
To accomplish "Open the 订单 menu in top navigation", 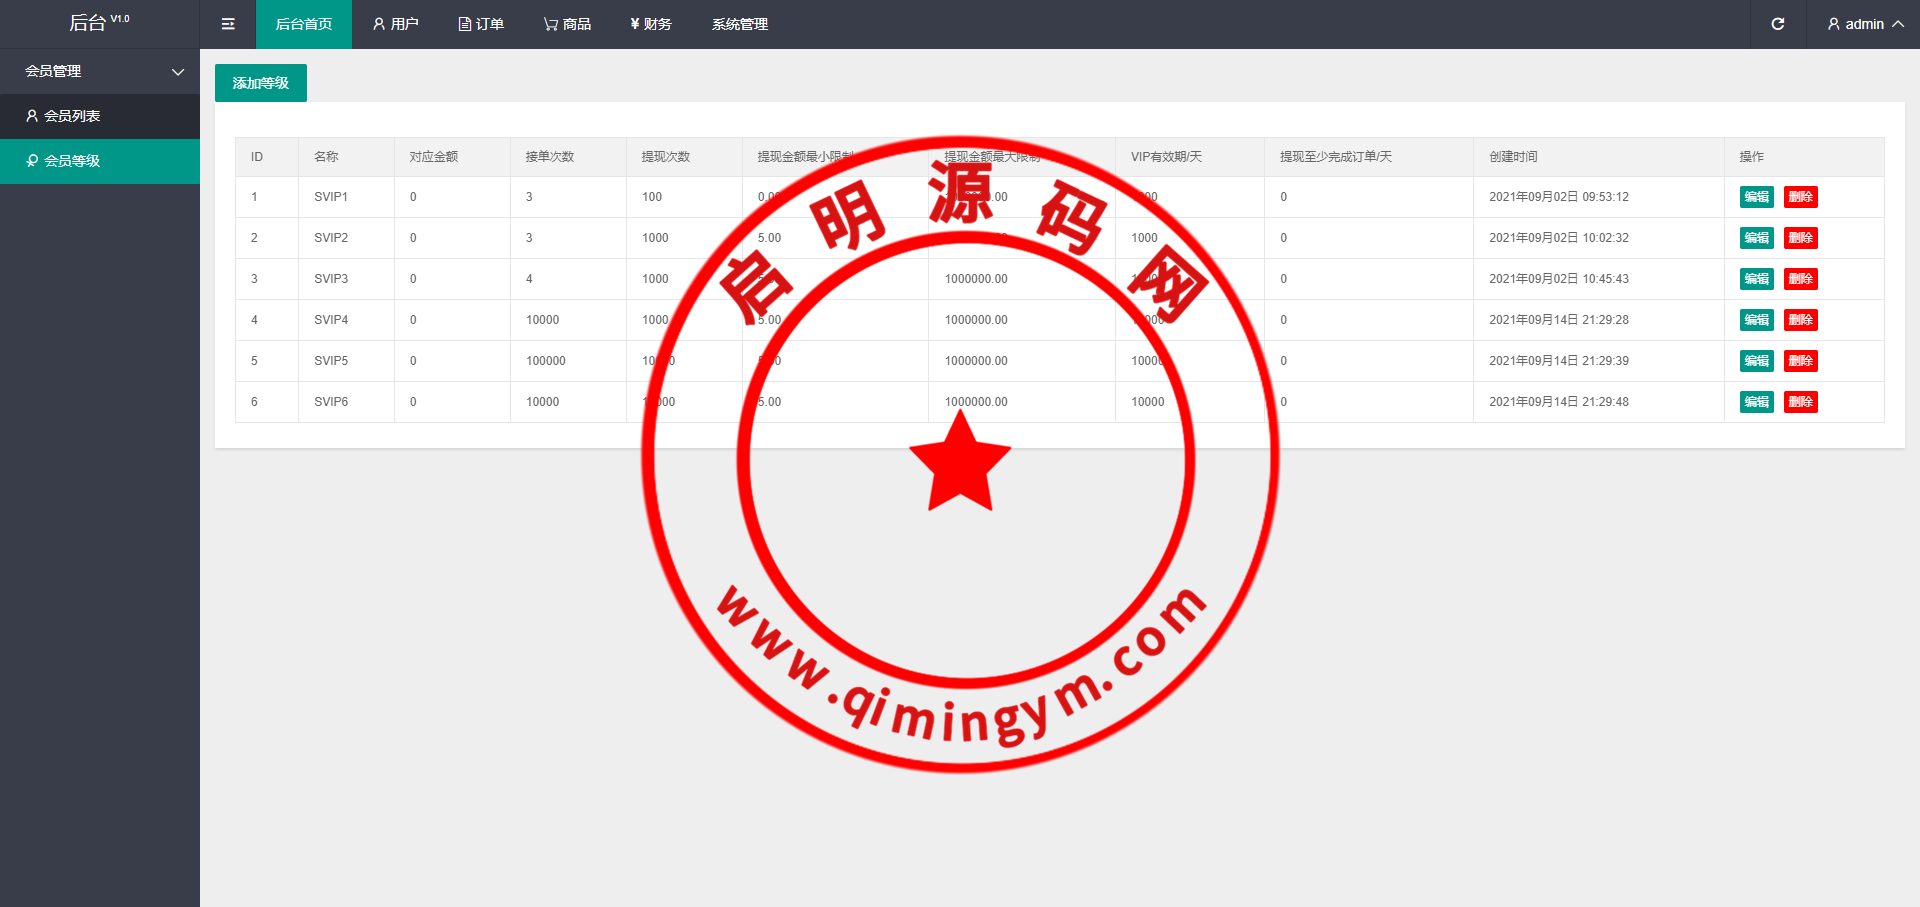I will 481,24.
